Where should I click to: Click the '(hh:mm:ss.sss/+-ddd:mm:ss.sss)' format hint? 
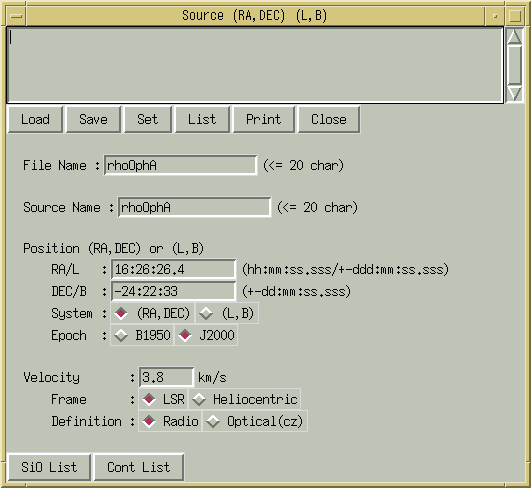tap(345, 270)
